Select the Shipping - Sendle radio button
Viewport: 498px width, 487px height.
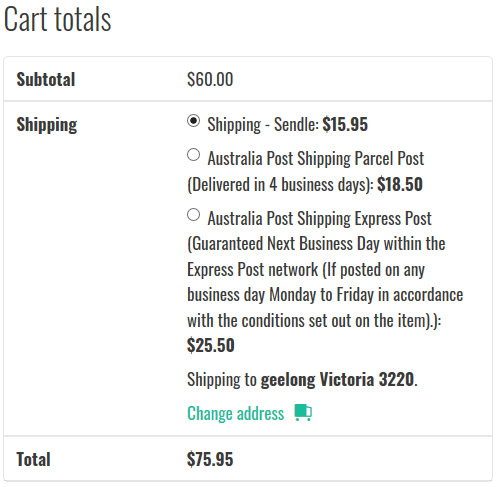[193, 121]
